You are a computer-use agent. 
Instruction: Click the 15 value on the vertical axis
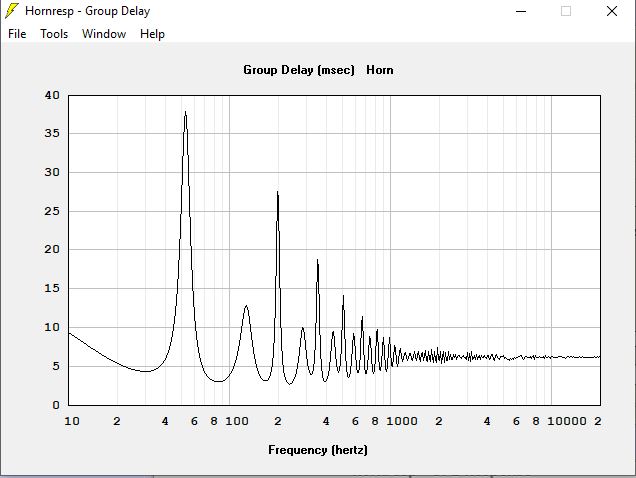[52, 288]
